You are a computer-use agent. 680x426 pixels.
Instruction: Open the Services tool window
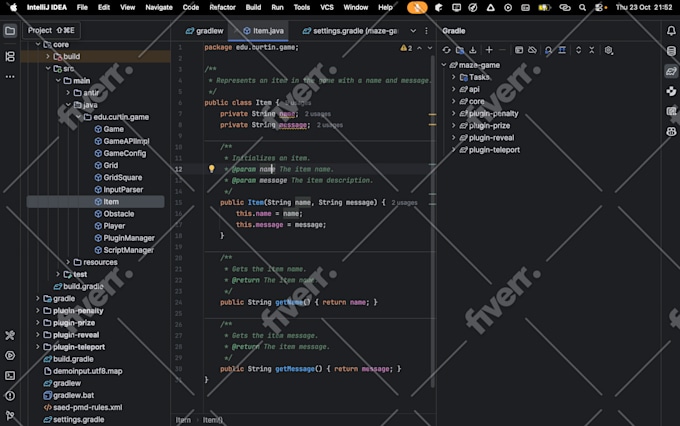[x=10, y=356]
